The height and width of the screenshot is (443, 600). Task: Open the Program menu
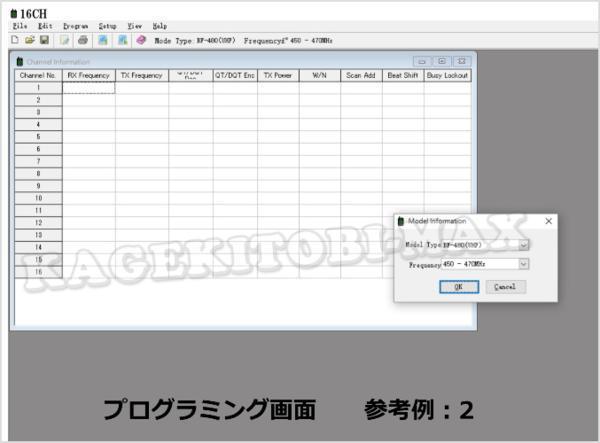[75, 26]
